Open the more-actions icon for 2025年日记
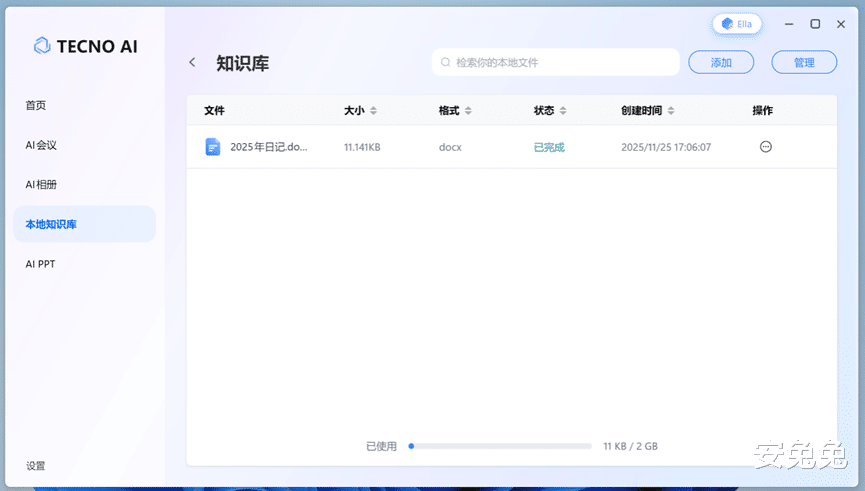 766,147
